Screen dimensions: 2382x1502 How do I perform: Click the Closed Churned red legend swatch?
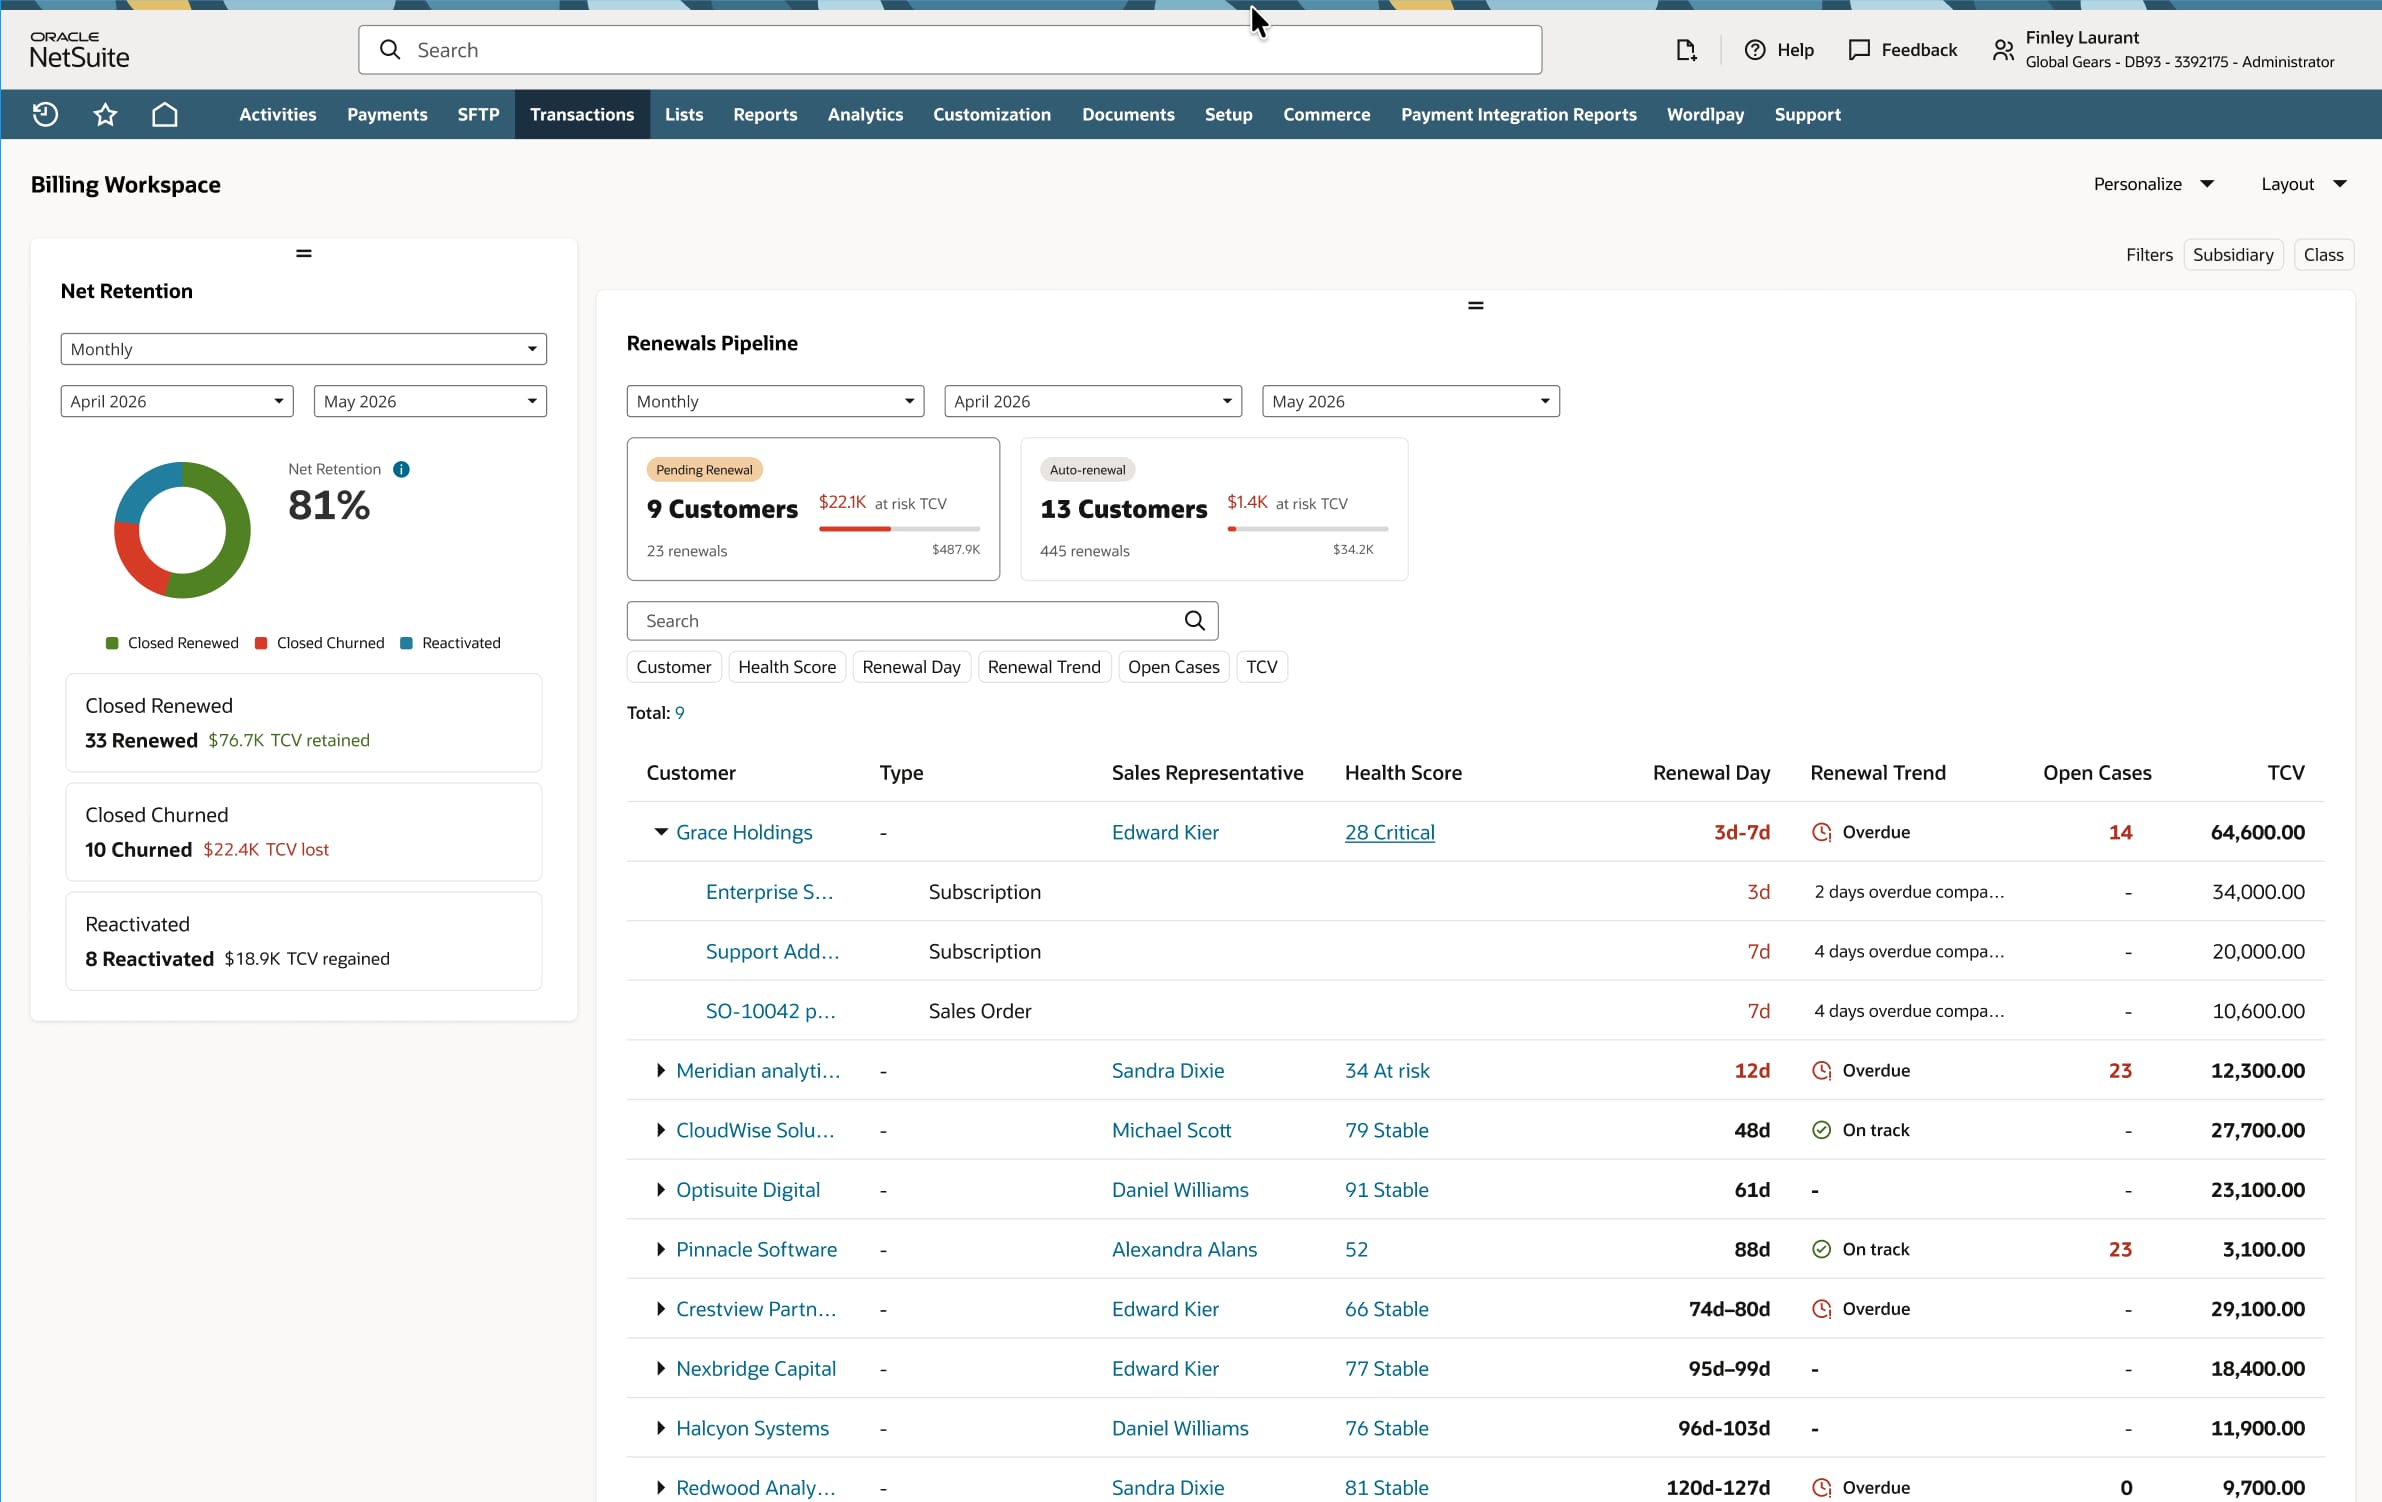[x=261, y=643]
